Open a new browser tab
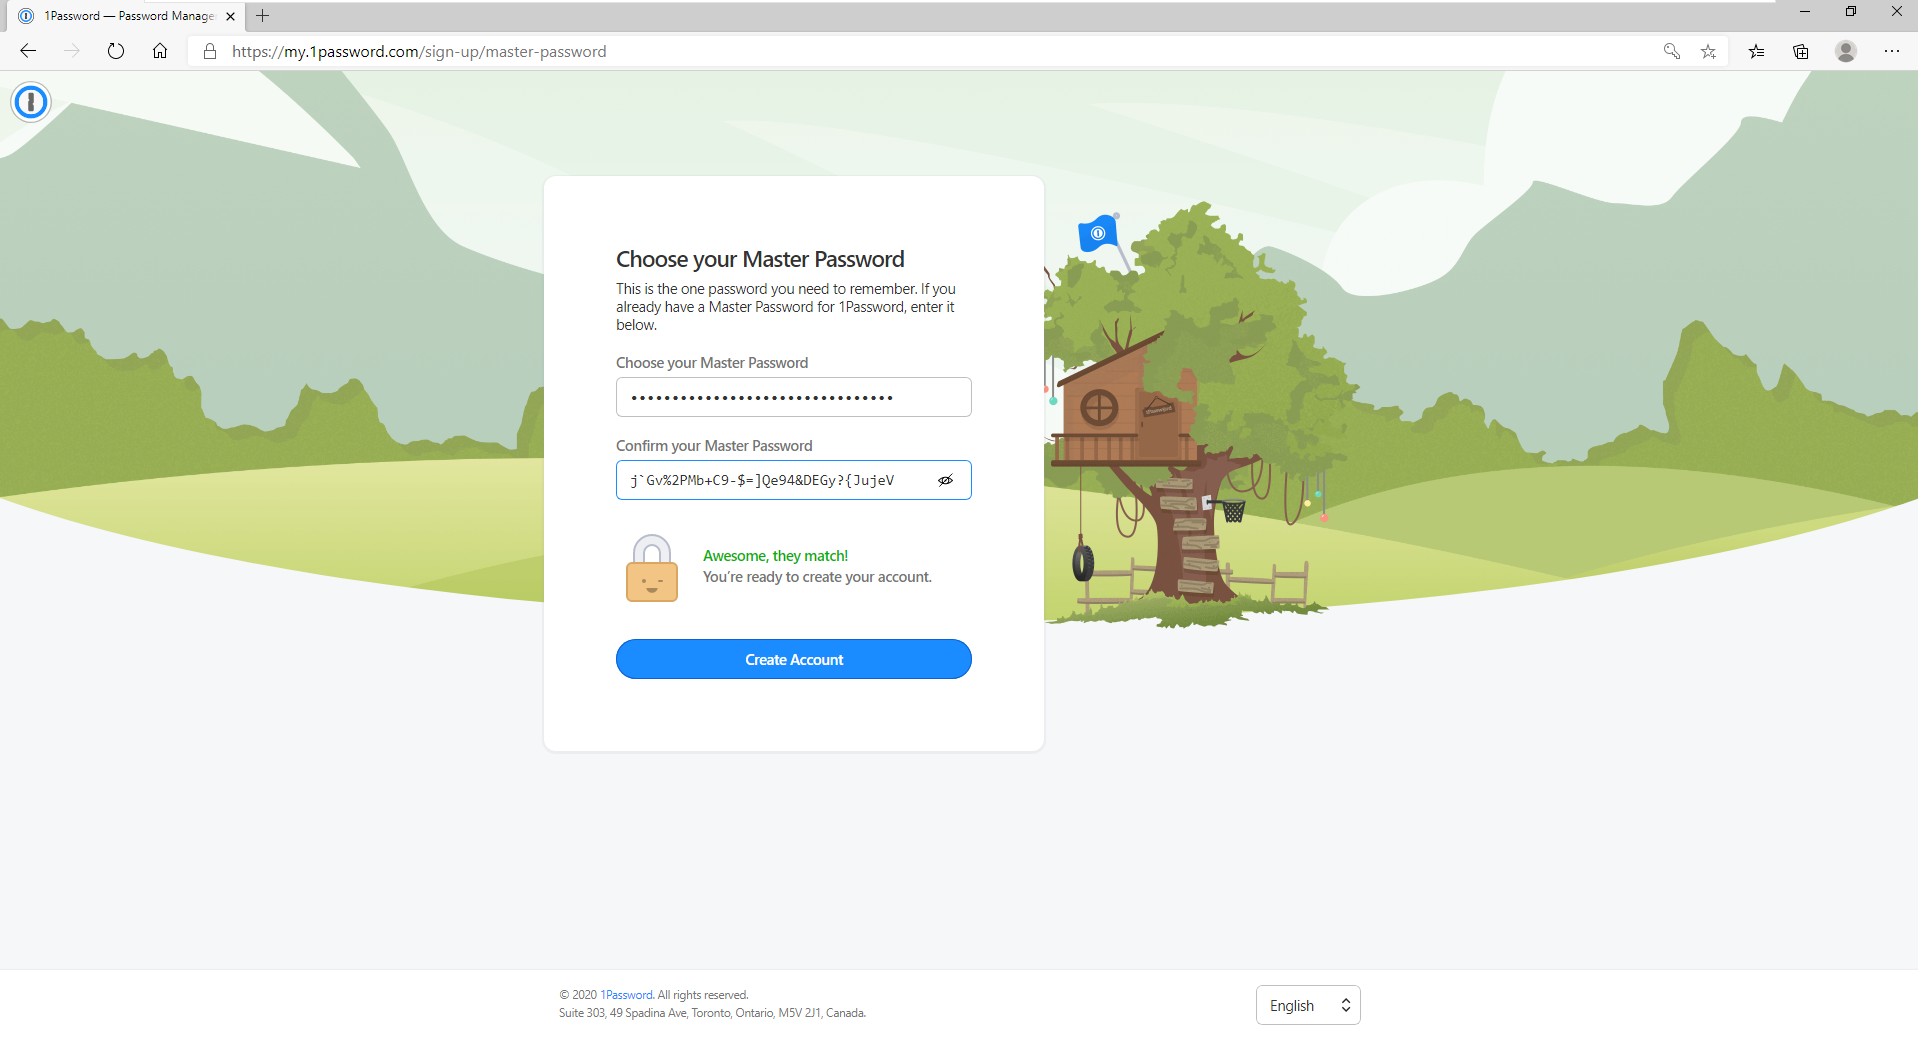 coord(263,16)
